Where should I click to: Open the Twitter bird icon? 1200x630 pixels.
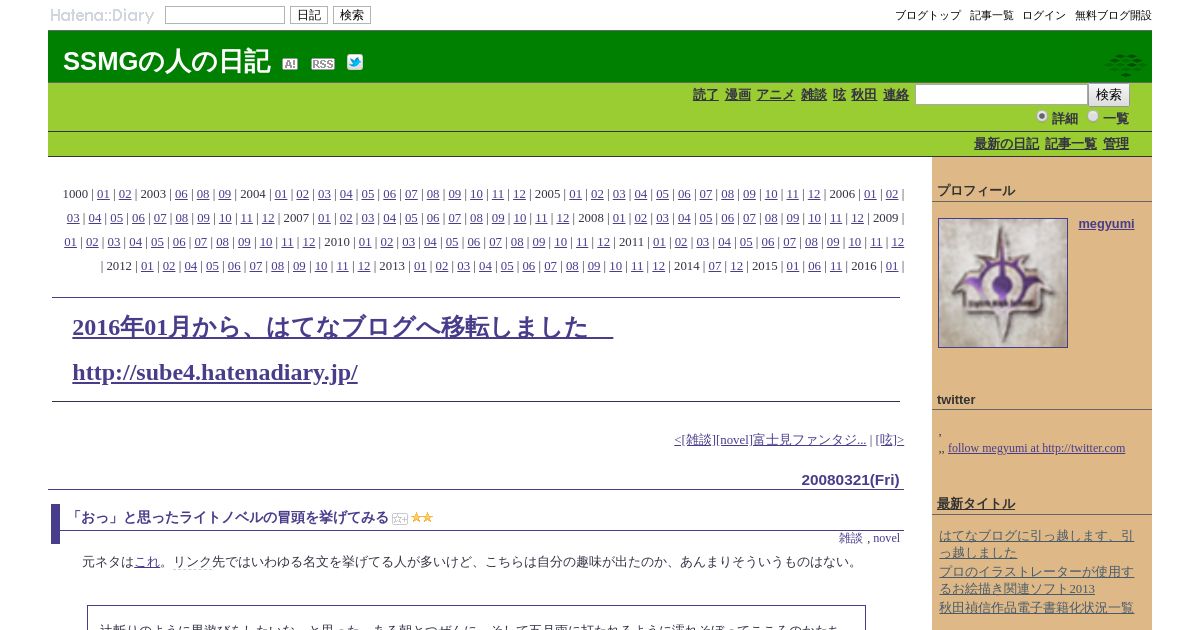click(355, 62)
